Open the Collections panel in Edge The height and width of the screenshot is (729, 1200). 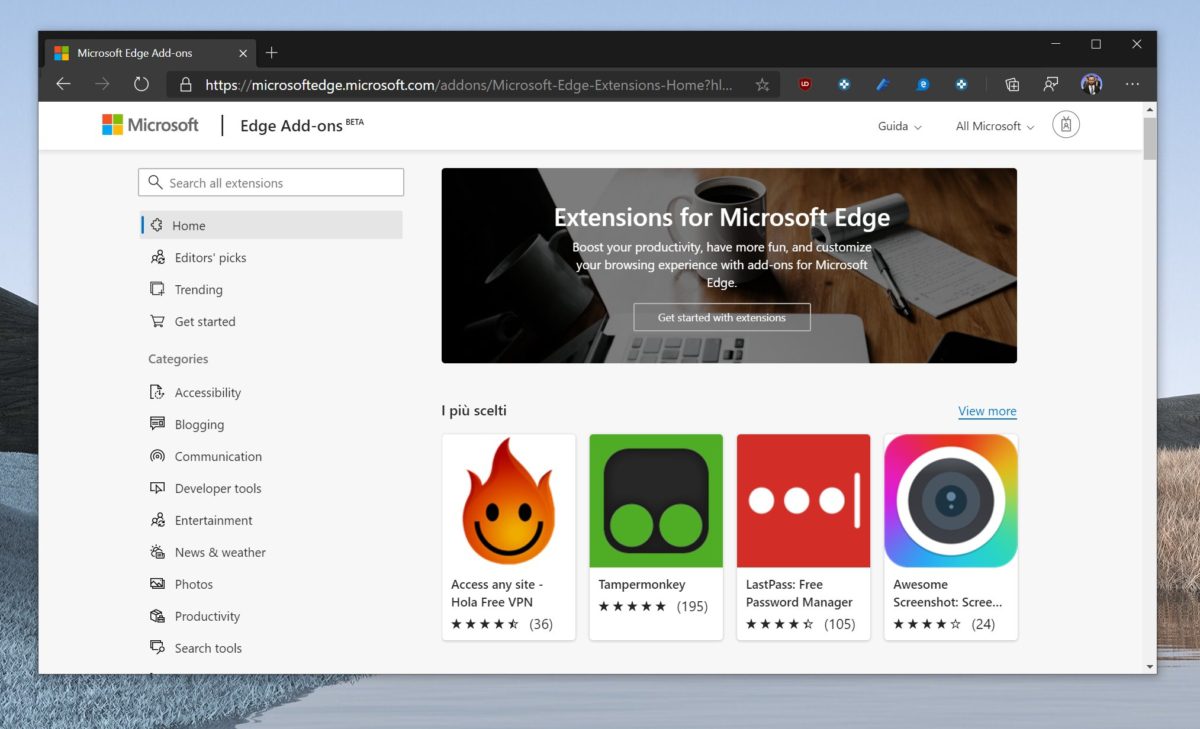pyautogui.click(x=1011, y=84)
